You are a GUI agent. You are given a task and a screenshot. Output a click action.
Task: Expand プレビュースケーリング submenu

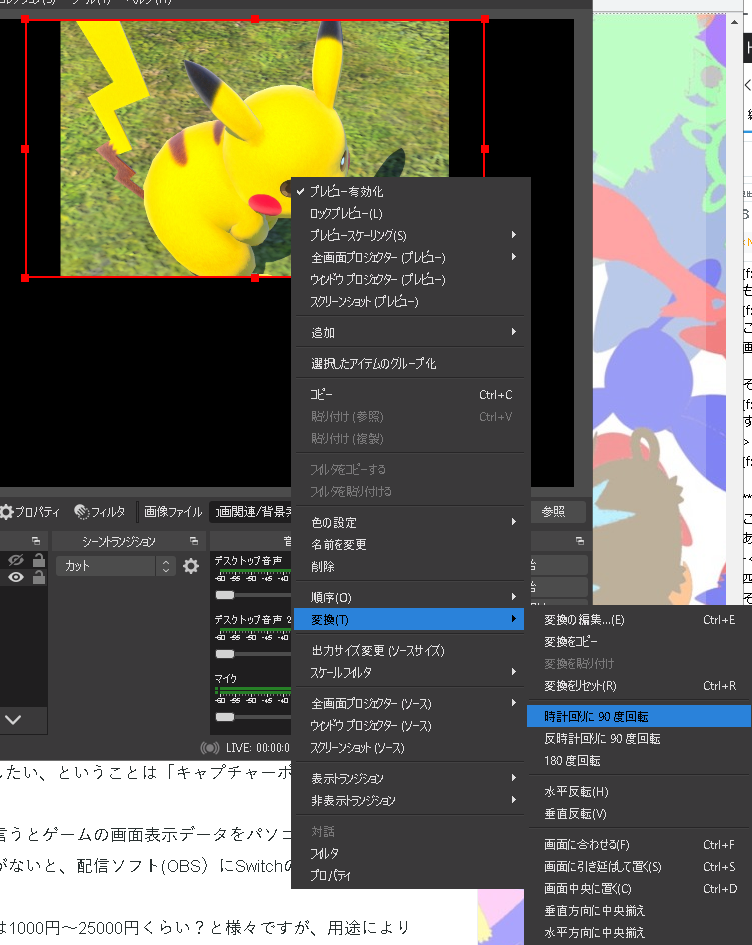pyautogui.click(x=409, y=235)
